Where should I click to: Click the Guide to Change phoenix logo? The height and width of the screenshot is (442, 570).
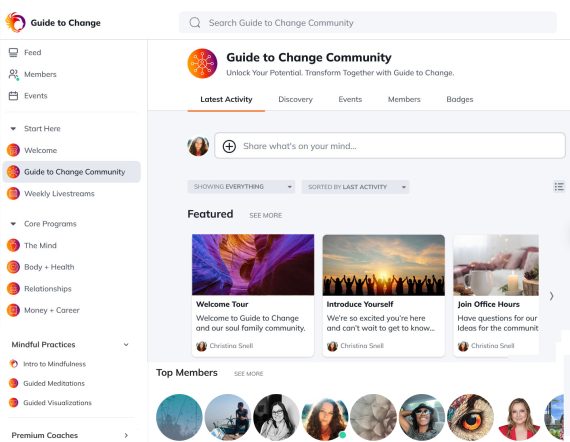(x=15, y=22)
